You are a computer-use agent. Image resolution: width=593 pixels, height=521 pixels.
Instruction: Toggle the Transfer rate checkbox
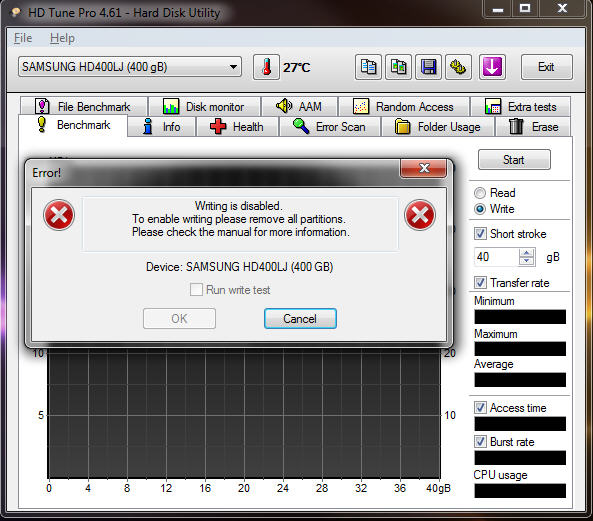click(480, 282)
